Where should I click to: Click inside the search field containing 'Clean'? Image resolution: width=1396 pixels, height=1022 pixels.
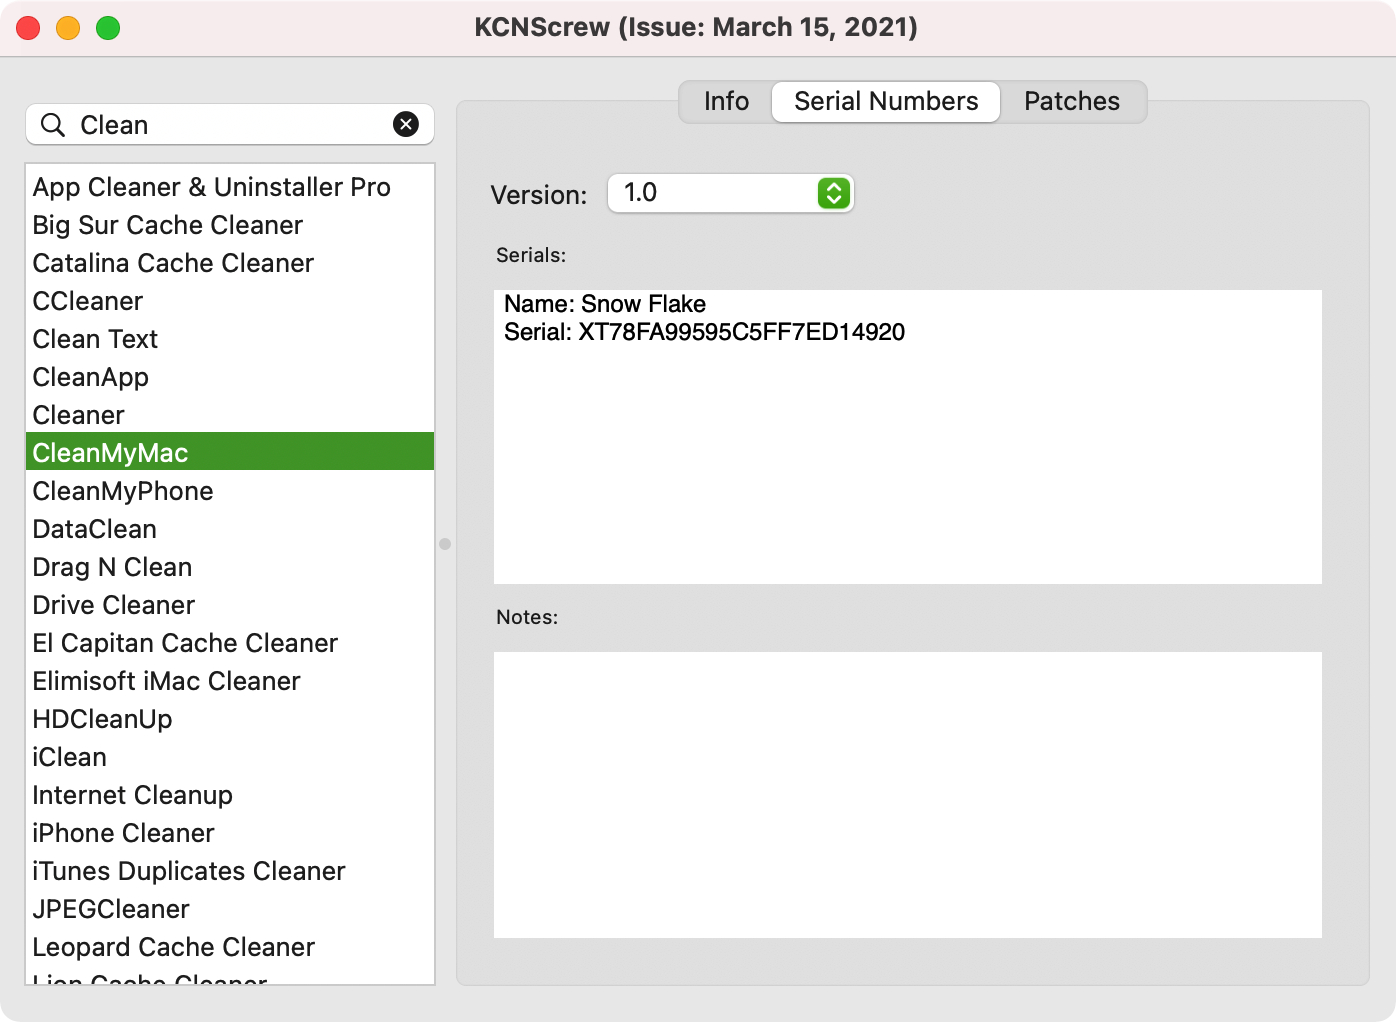coord(230,125)
